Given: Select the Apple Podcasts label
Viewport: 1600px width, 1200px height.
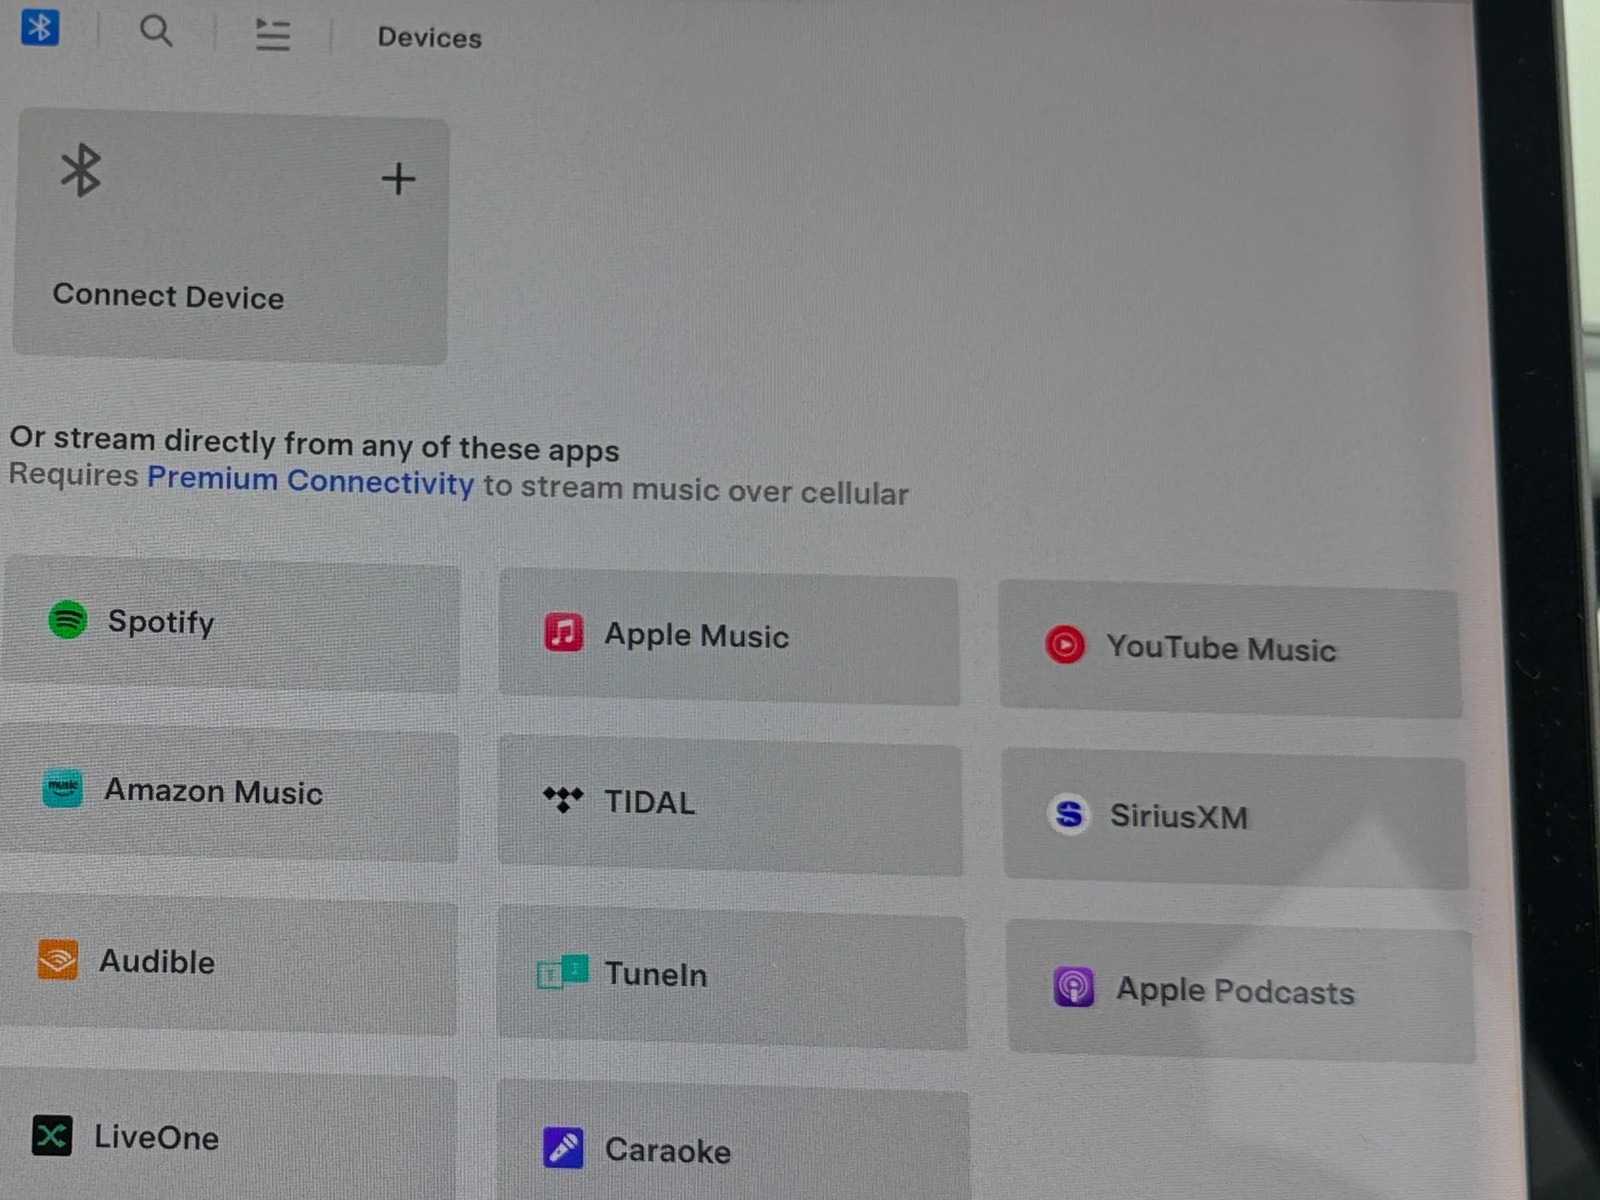Looking at the screenshot, I should [x=1235, y=990].
